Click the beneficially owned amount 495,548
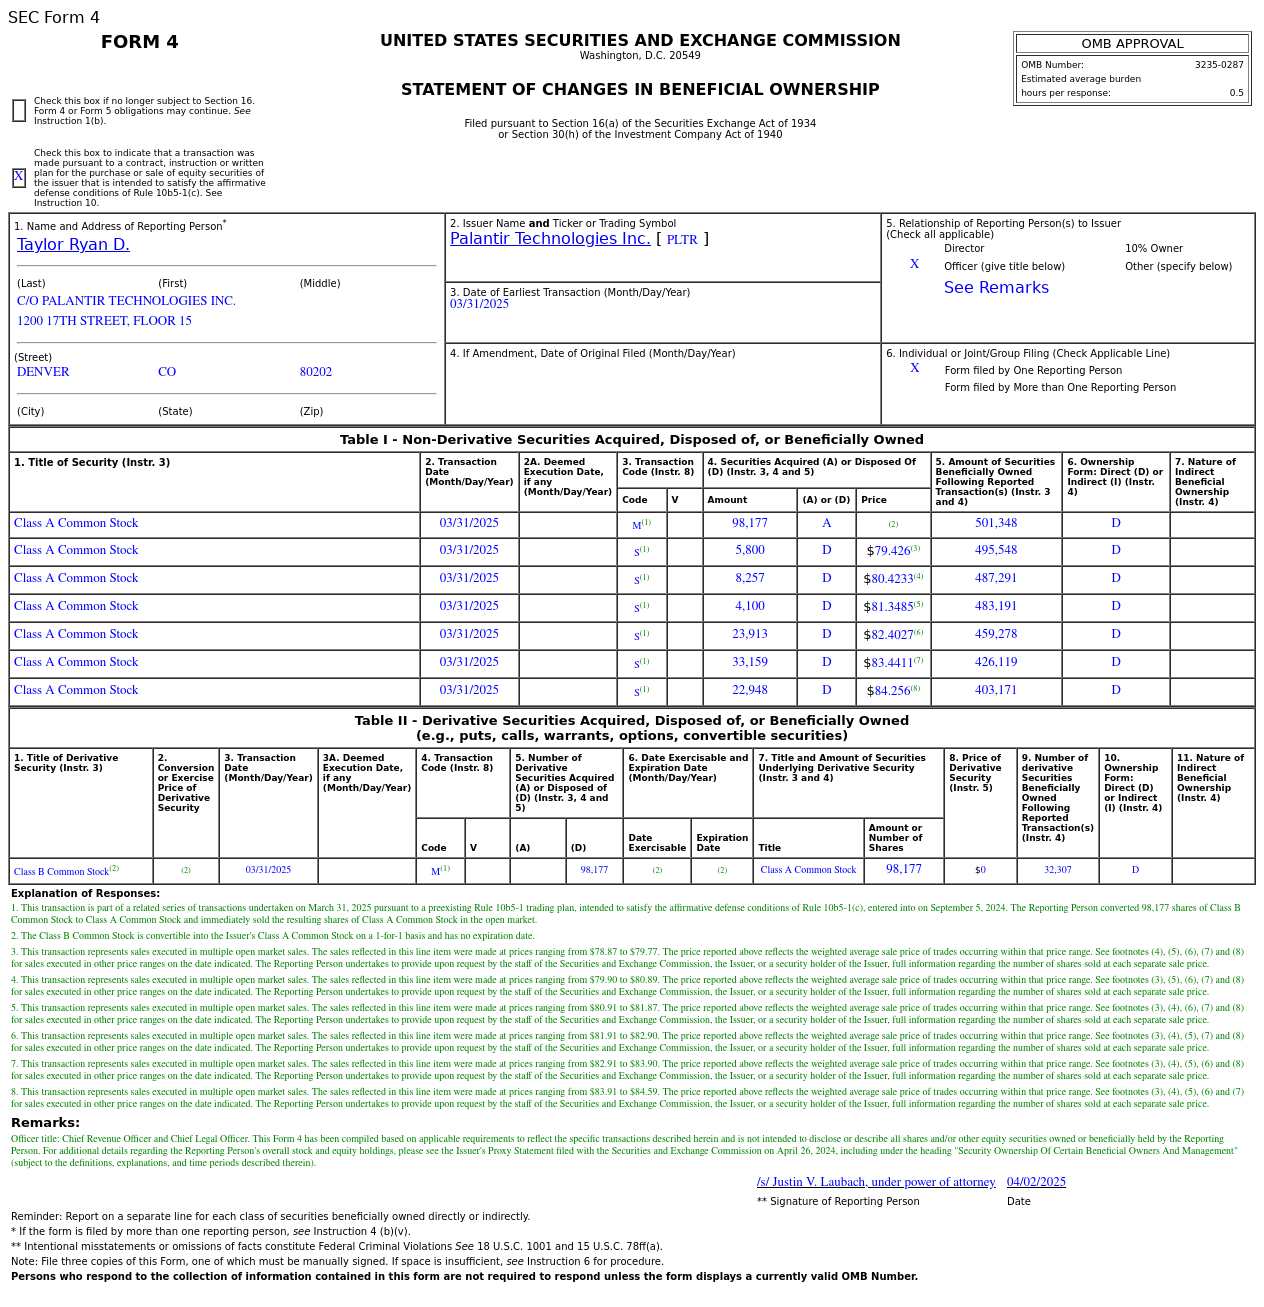 point(996,550)
